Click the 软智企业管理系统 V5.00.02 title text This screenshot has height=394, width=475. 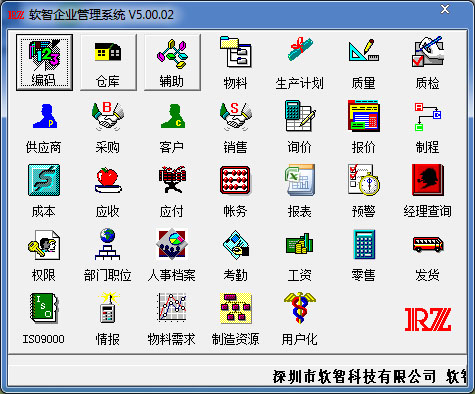point(101,15)
